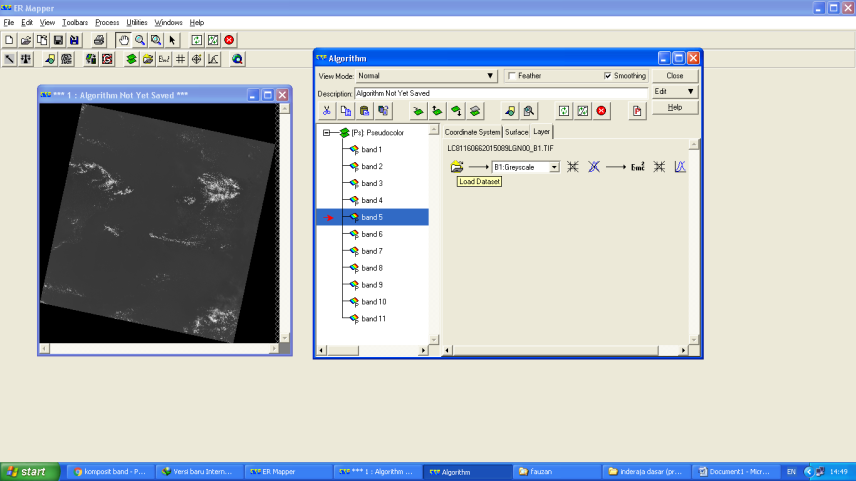Select band 8 layer in tree
The height and width of the screenshot is (481, 856).
372,268
